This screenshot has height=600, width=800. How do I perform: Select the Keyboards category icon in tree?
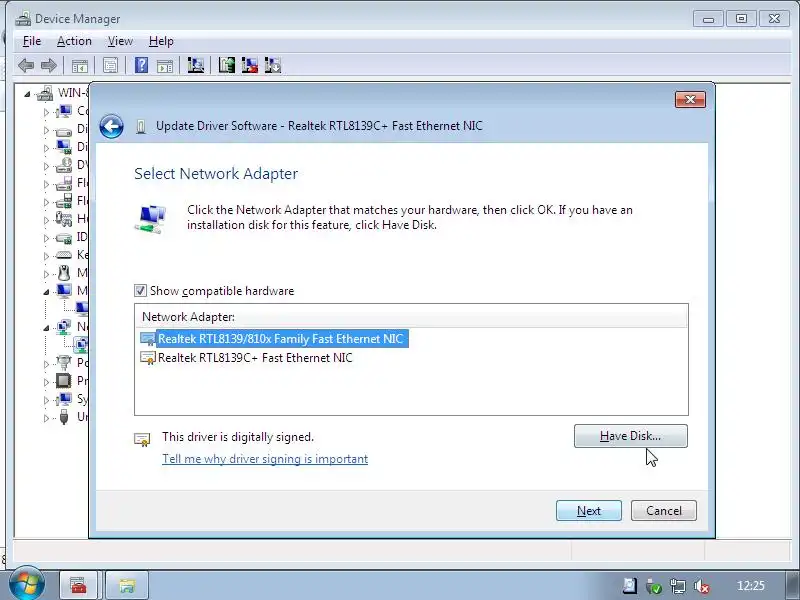[64, 255]
